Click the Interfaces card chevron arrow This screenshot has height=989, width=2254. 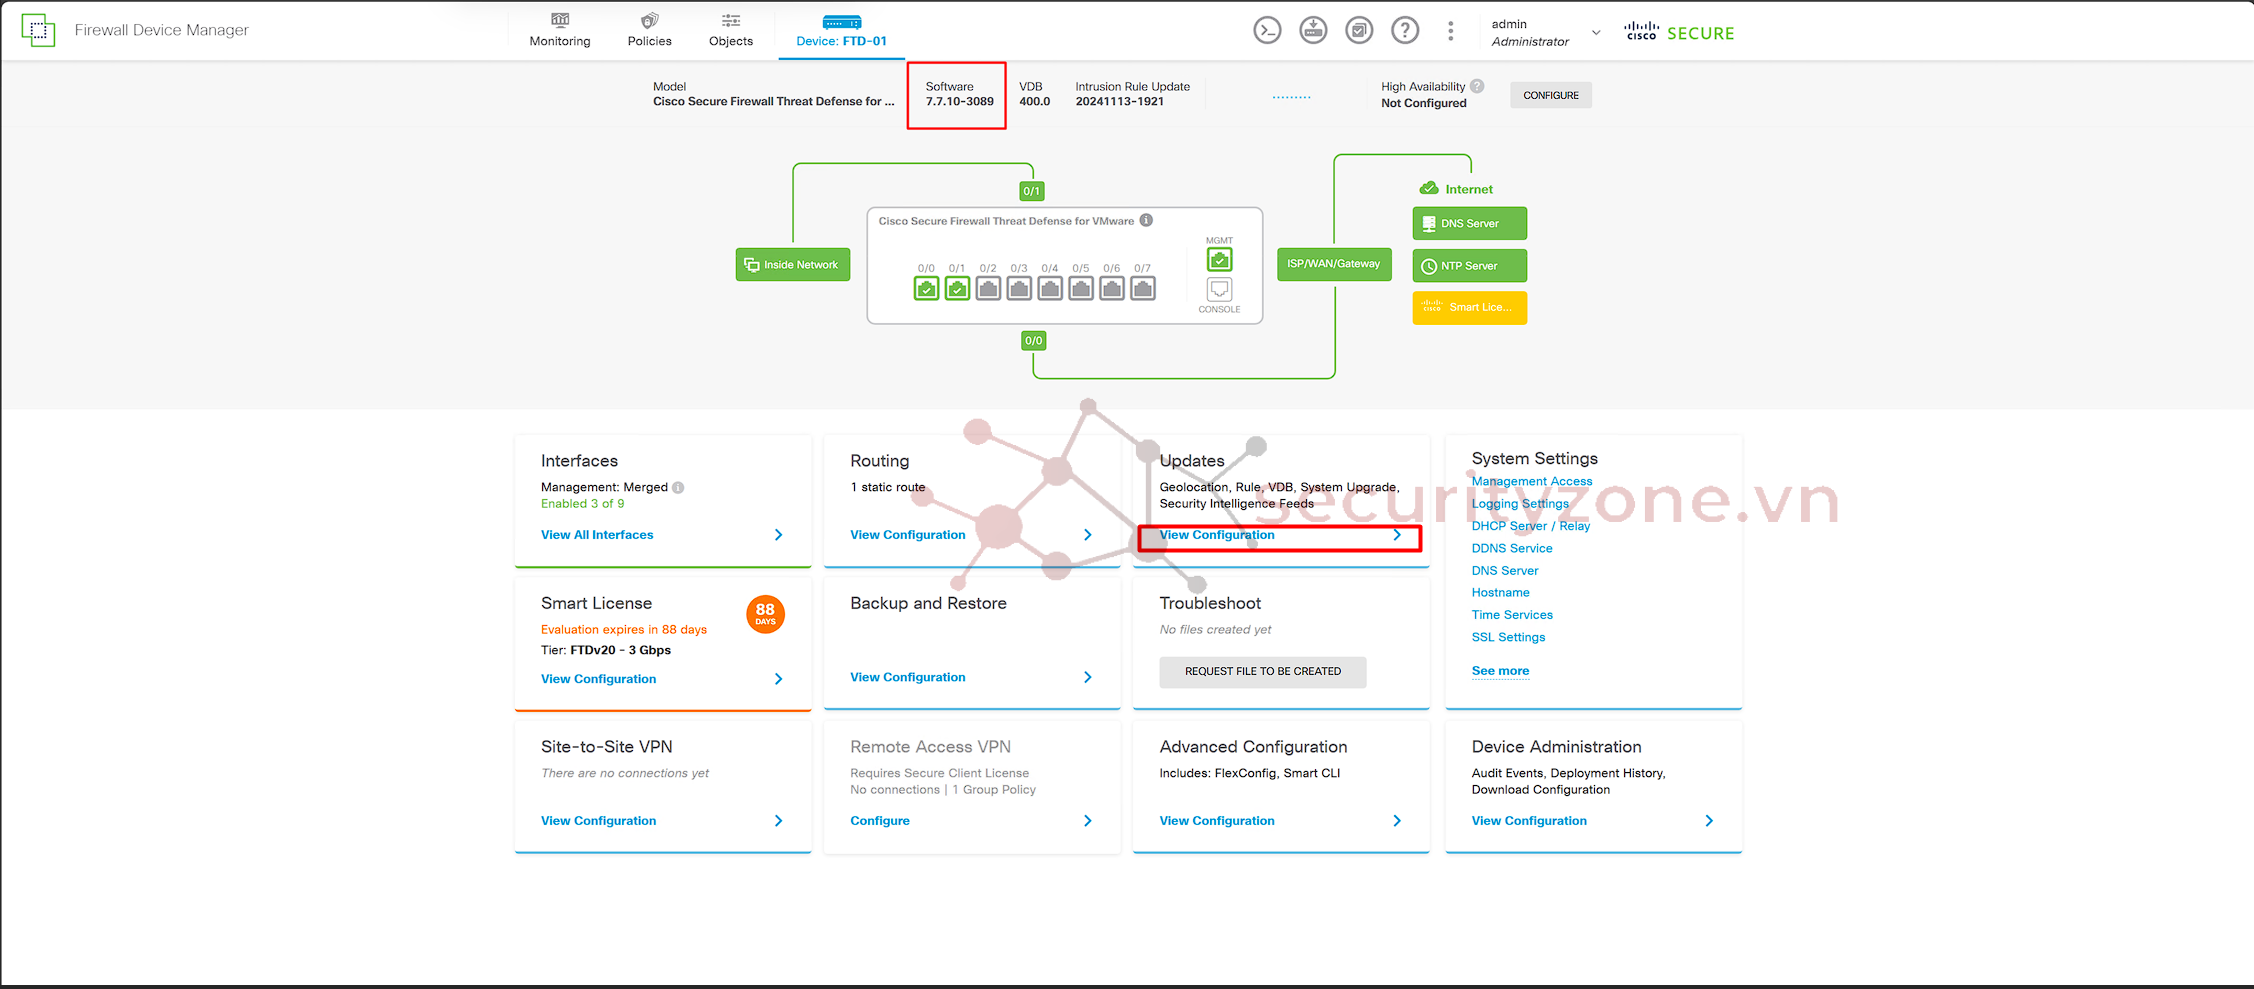click(x=778, y=535)
